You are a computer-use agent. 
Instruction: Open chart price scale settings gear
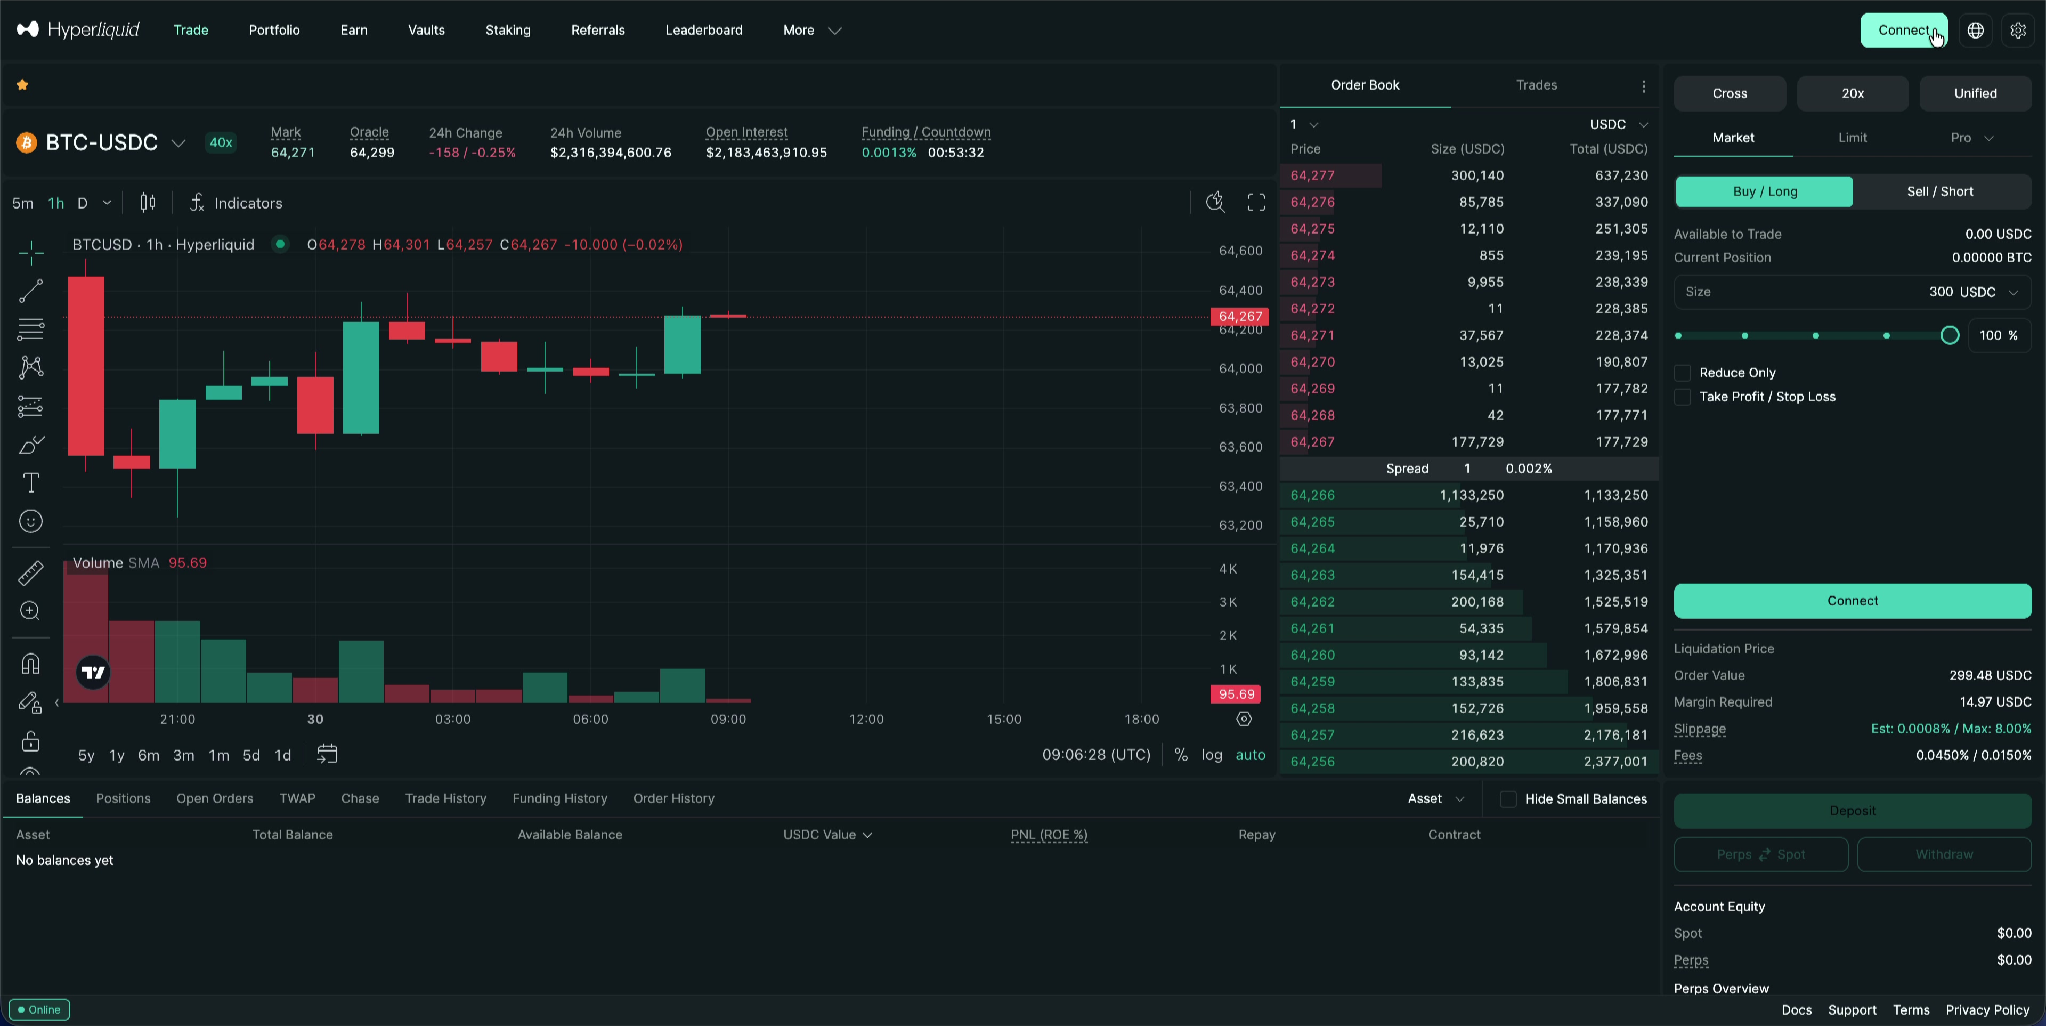1244,719
